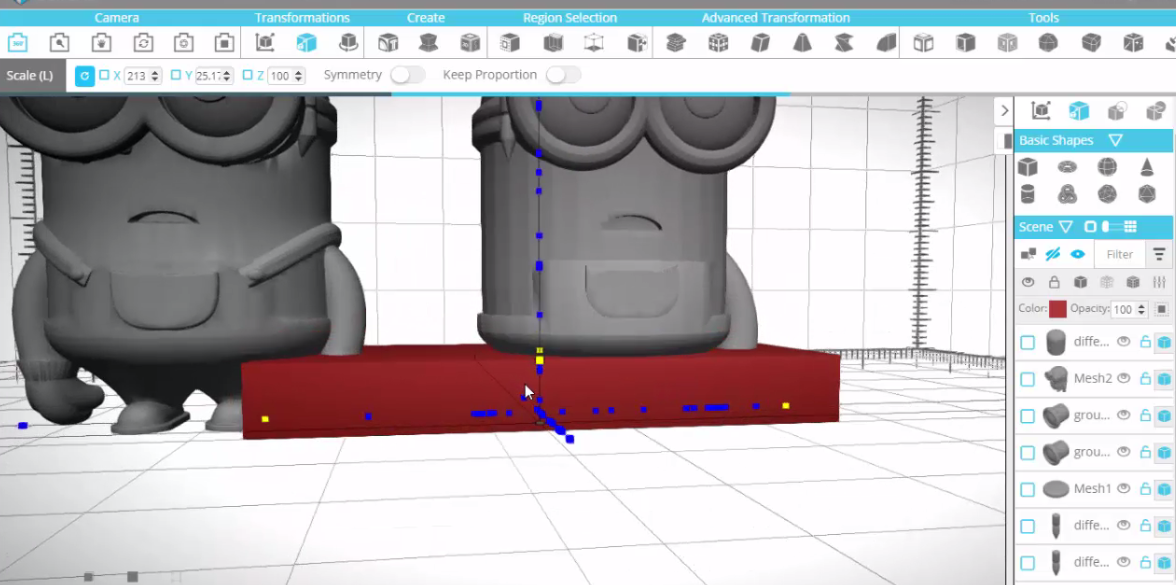Screen dimensions: 1176x585
Task: Toggle the Keep Proportion switch
Action: [563, 75]
